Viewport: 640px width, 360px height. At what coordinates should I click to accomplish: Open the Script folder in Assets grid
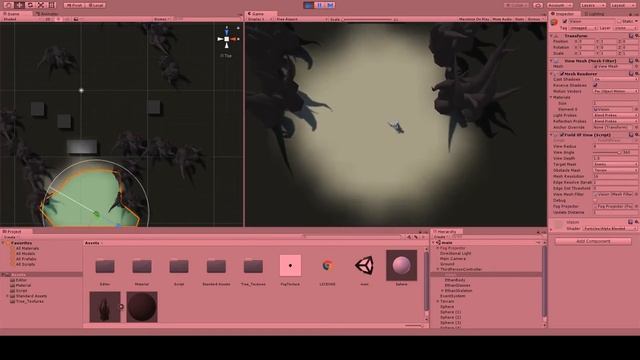179,267
